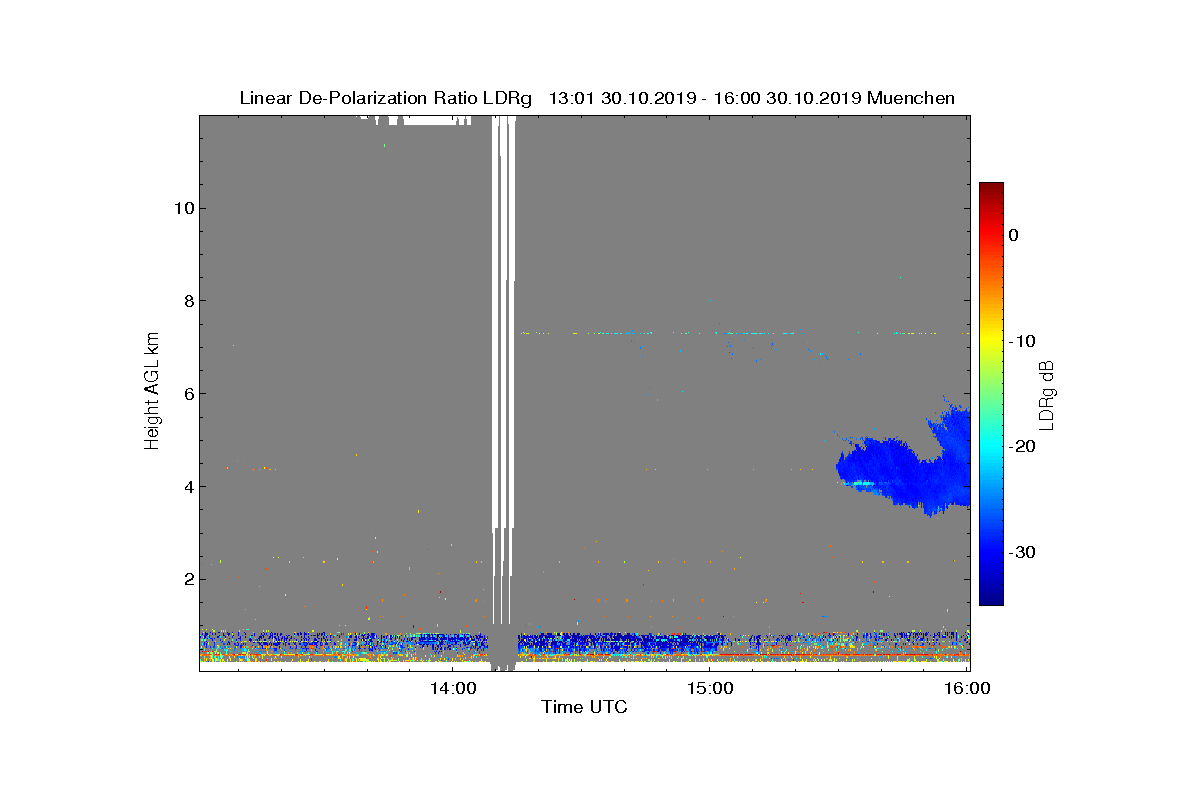The image size is (1200, 800).
Task: Click the 14:00 time tick label
Action: 451,688
